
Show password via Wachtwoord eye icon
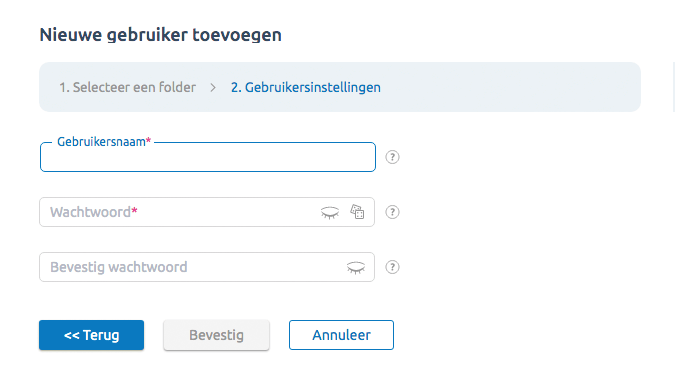pos(330,213)
